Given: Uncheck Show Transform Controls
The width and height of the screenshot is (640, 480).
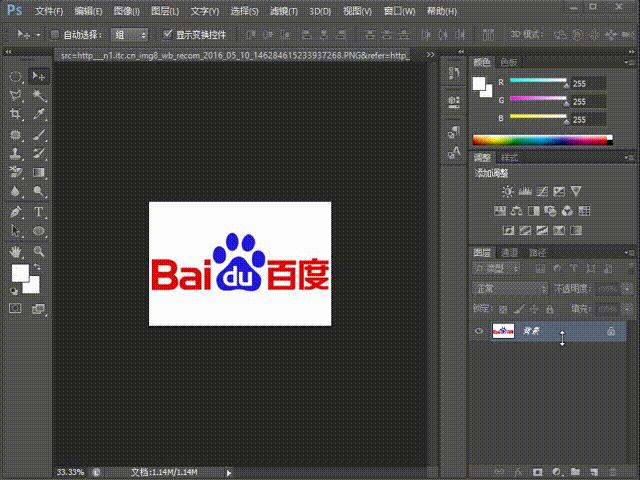Looking at the screenshot, I should (167, 34).
